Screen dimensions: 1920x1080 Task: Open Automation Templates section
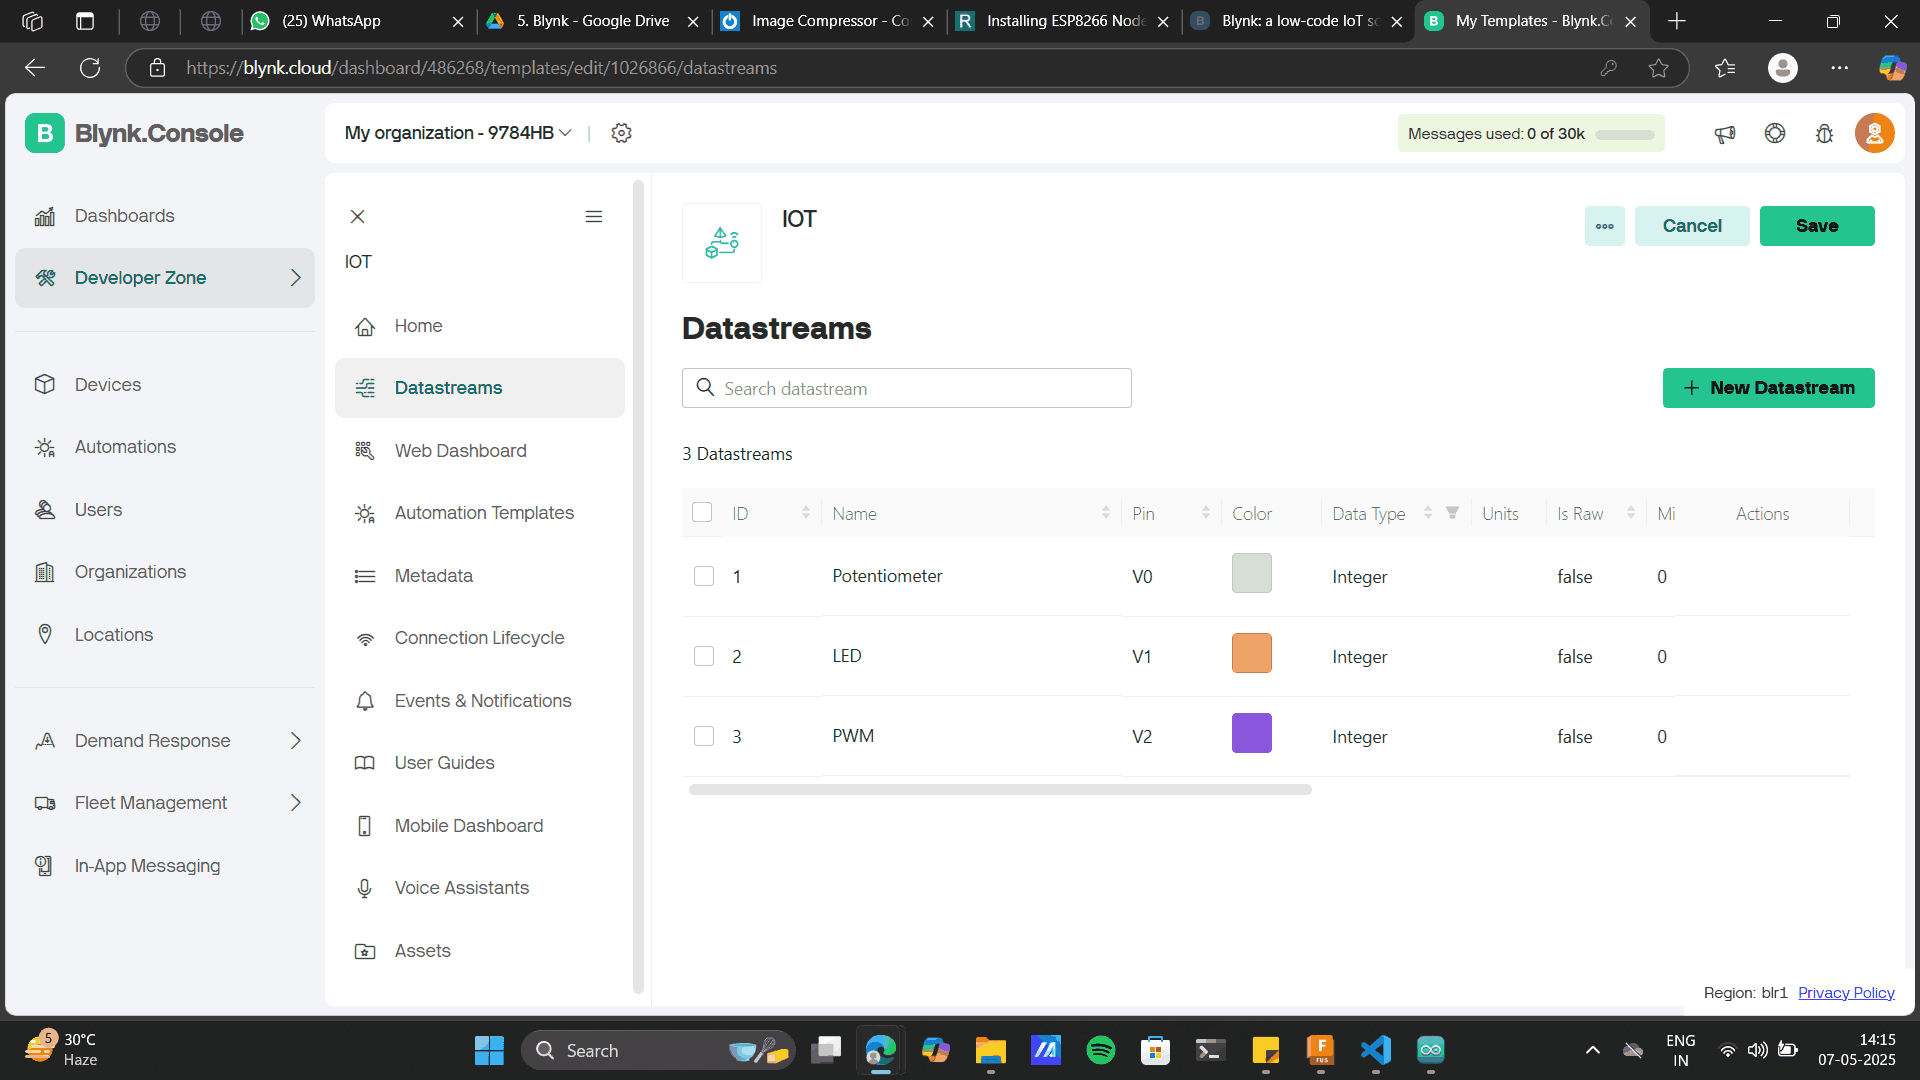click(480, 513)
